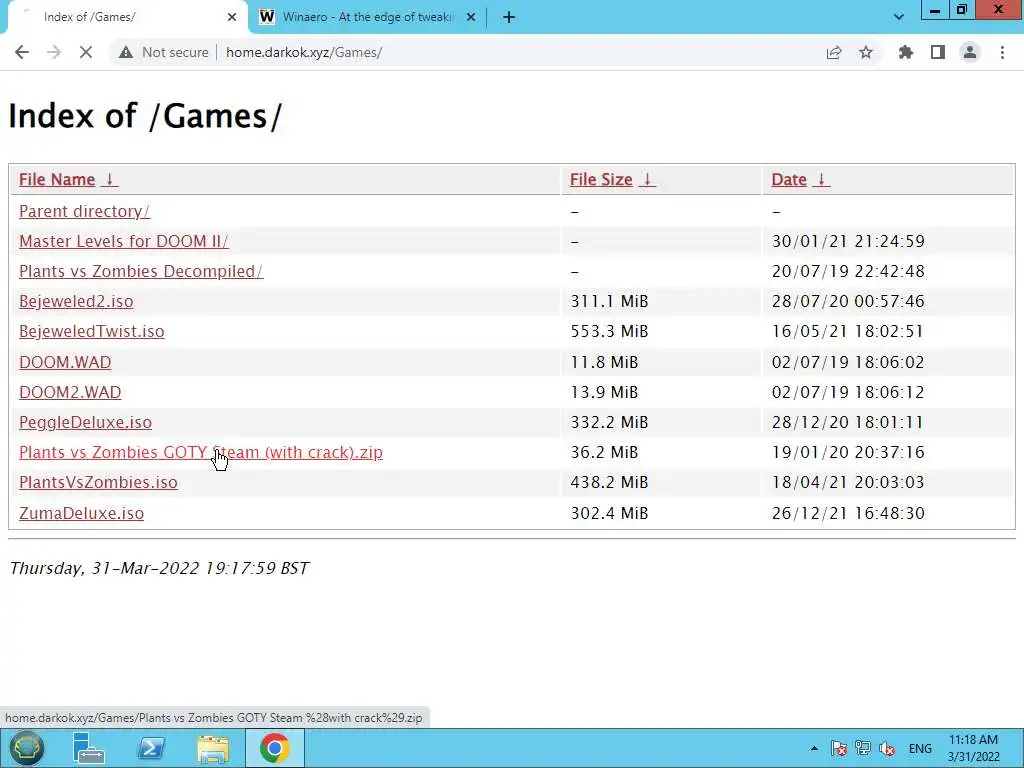Open the Chrome profile avatar
Viewport: 1024px width, 768px height.
coord(970,52)
